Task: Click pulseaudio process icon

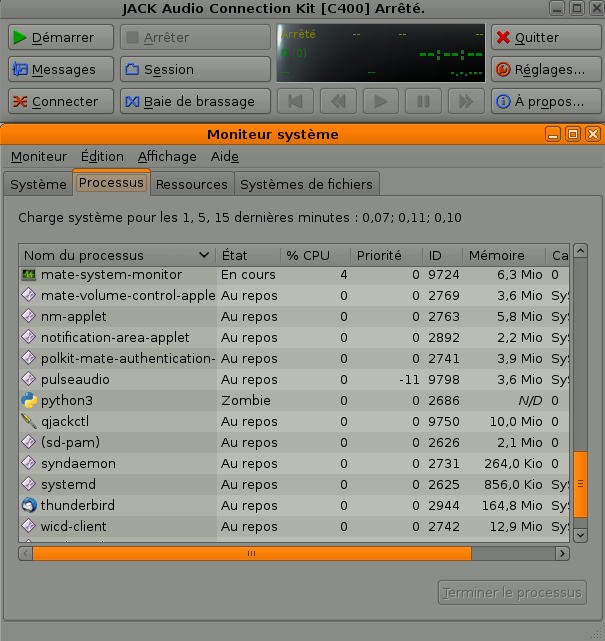Action: coord(29,379)
